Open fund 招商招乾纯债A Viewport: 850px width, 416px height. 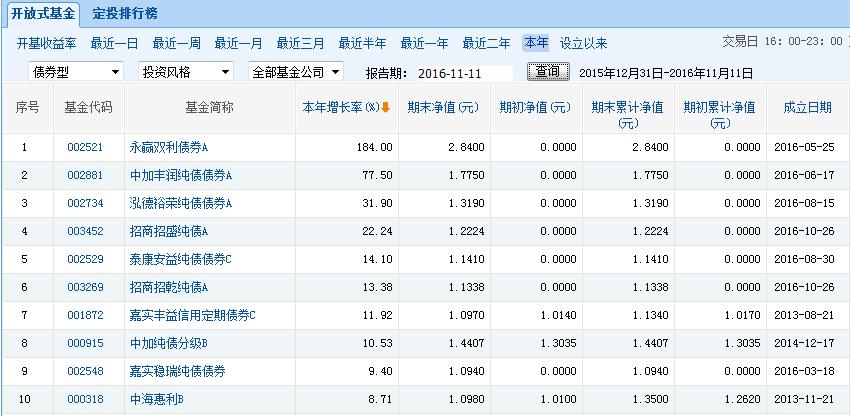click(x=169, y=288)
